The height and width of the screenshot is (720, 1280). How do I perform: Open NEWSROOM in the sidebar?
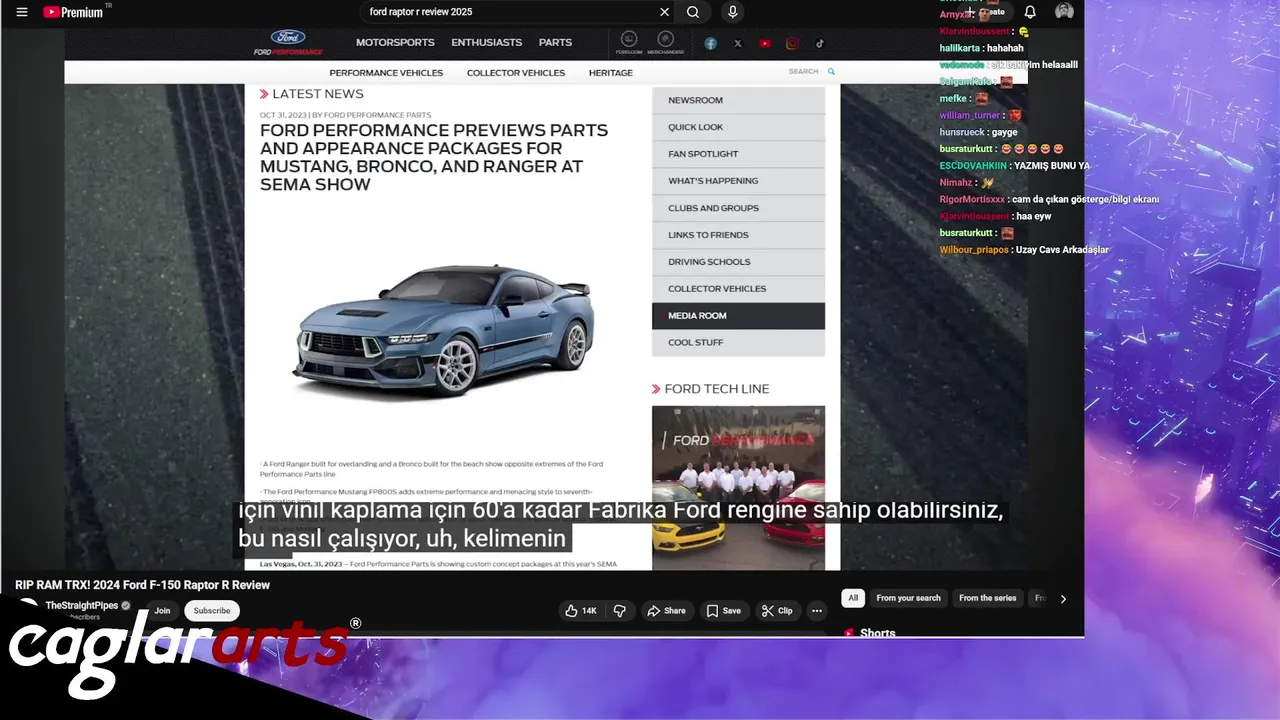[738, 100]
